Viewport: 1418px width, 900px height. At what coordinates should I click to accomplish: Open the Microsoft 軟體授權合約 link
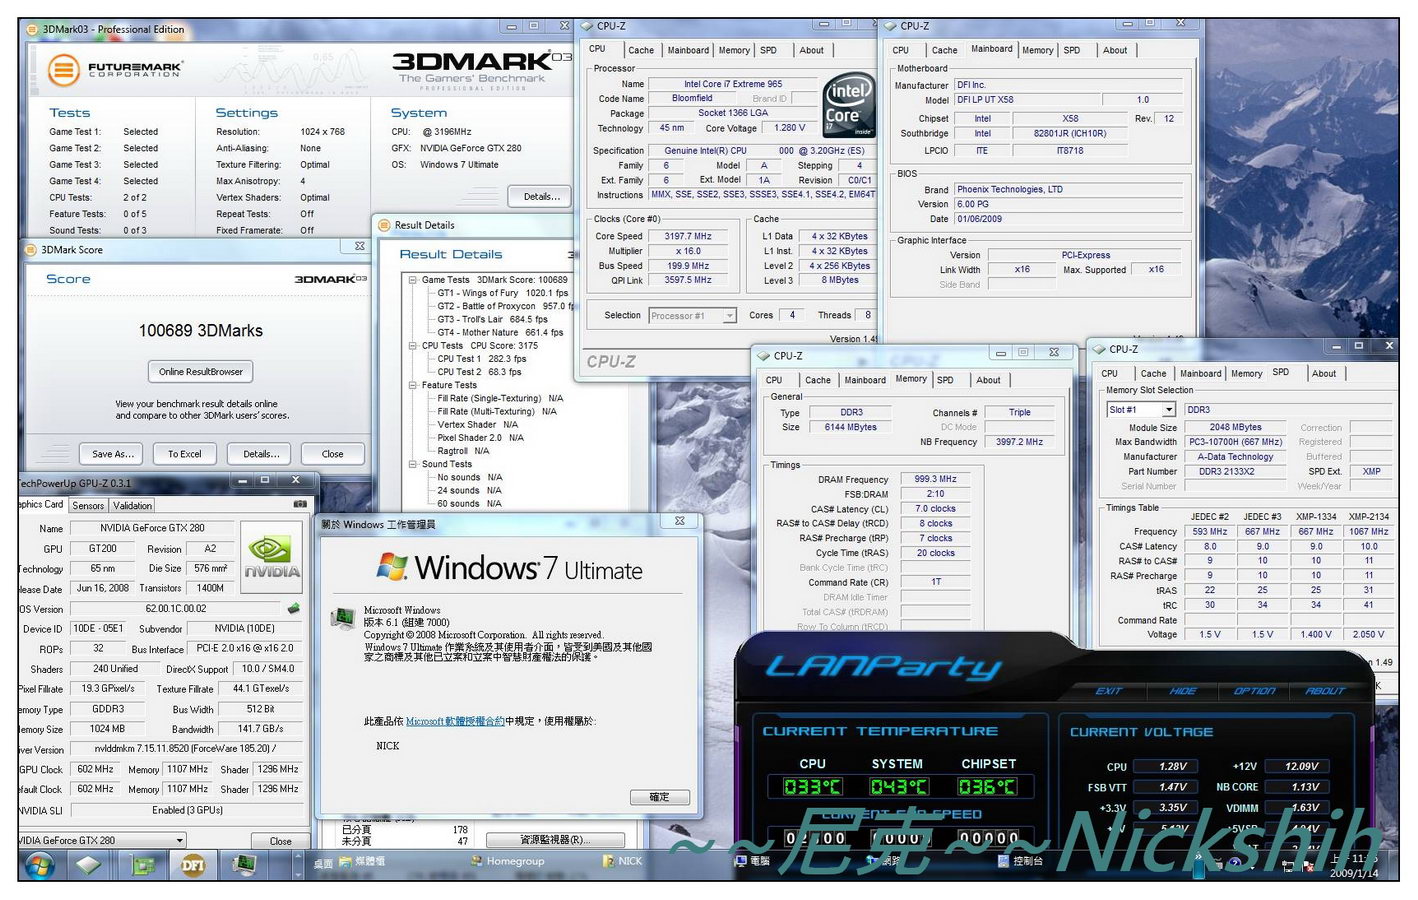[x=455, y=721]
